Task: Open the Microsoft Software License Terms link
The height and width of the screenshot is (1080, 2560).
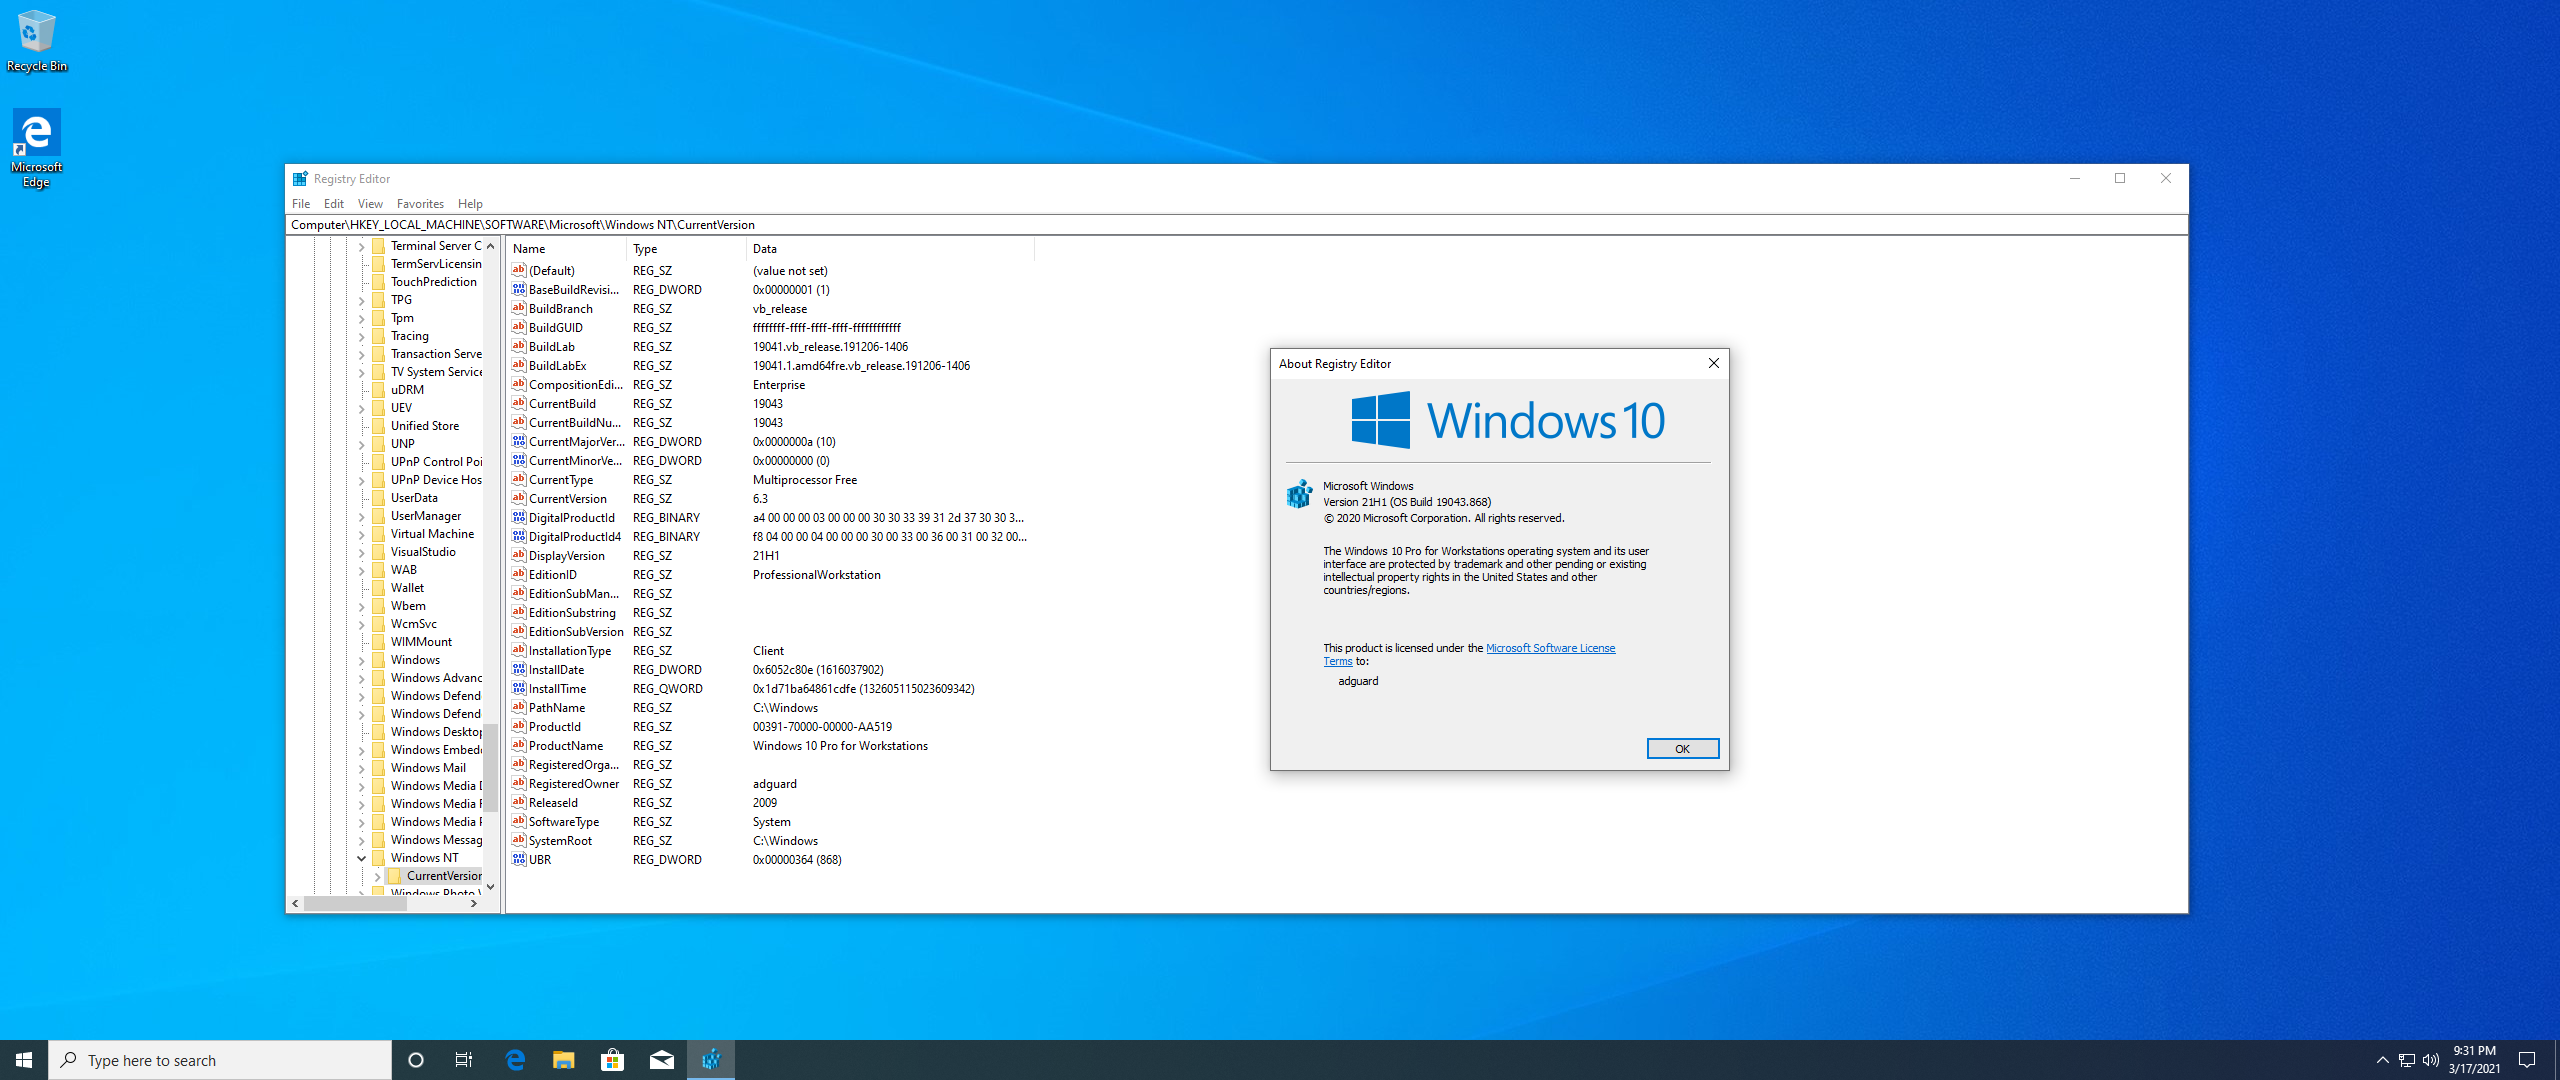Action: pos(1549,648)
